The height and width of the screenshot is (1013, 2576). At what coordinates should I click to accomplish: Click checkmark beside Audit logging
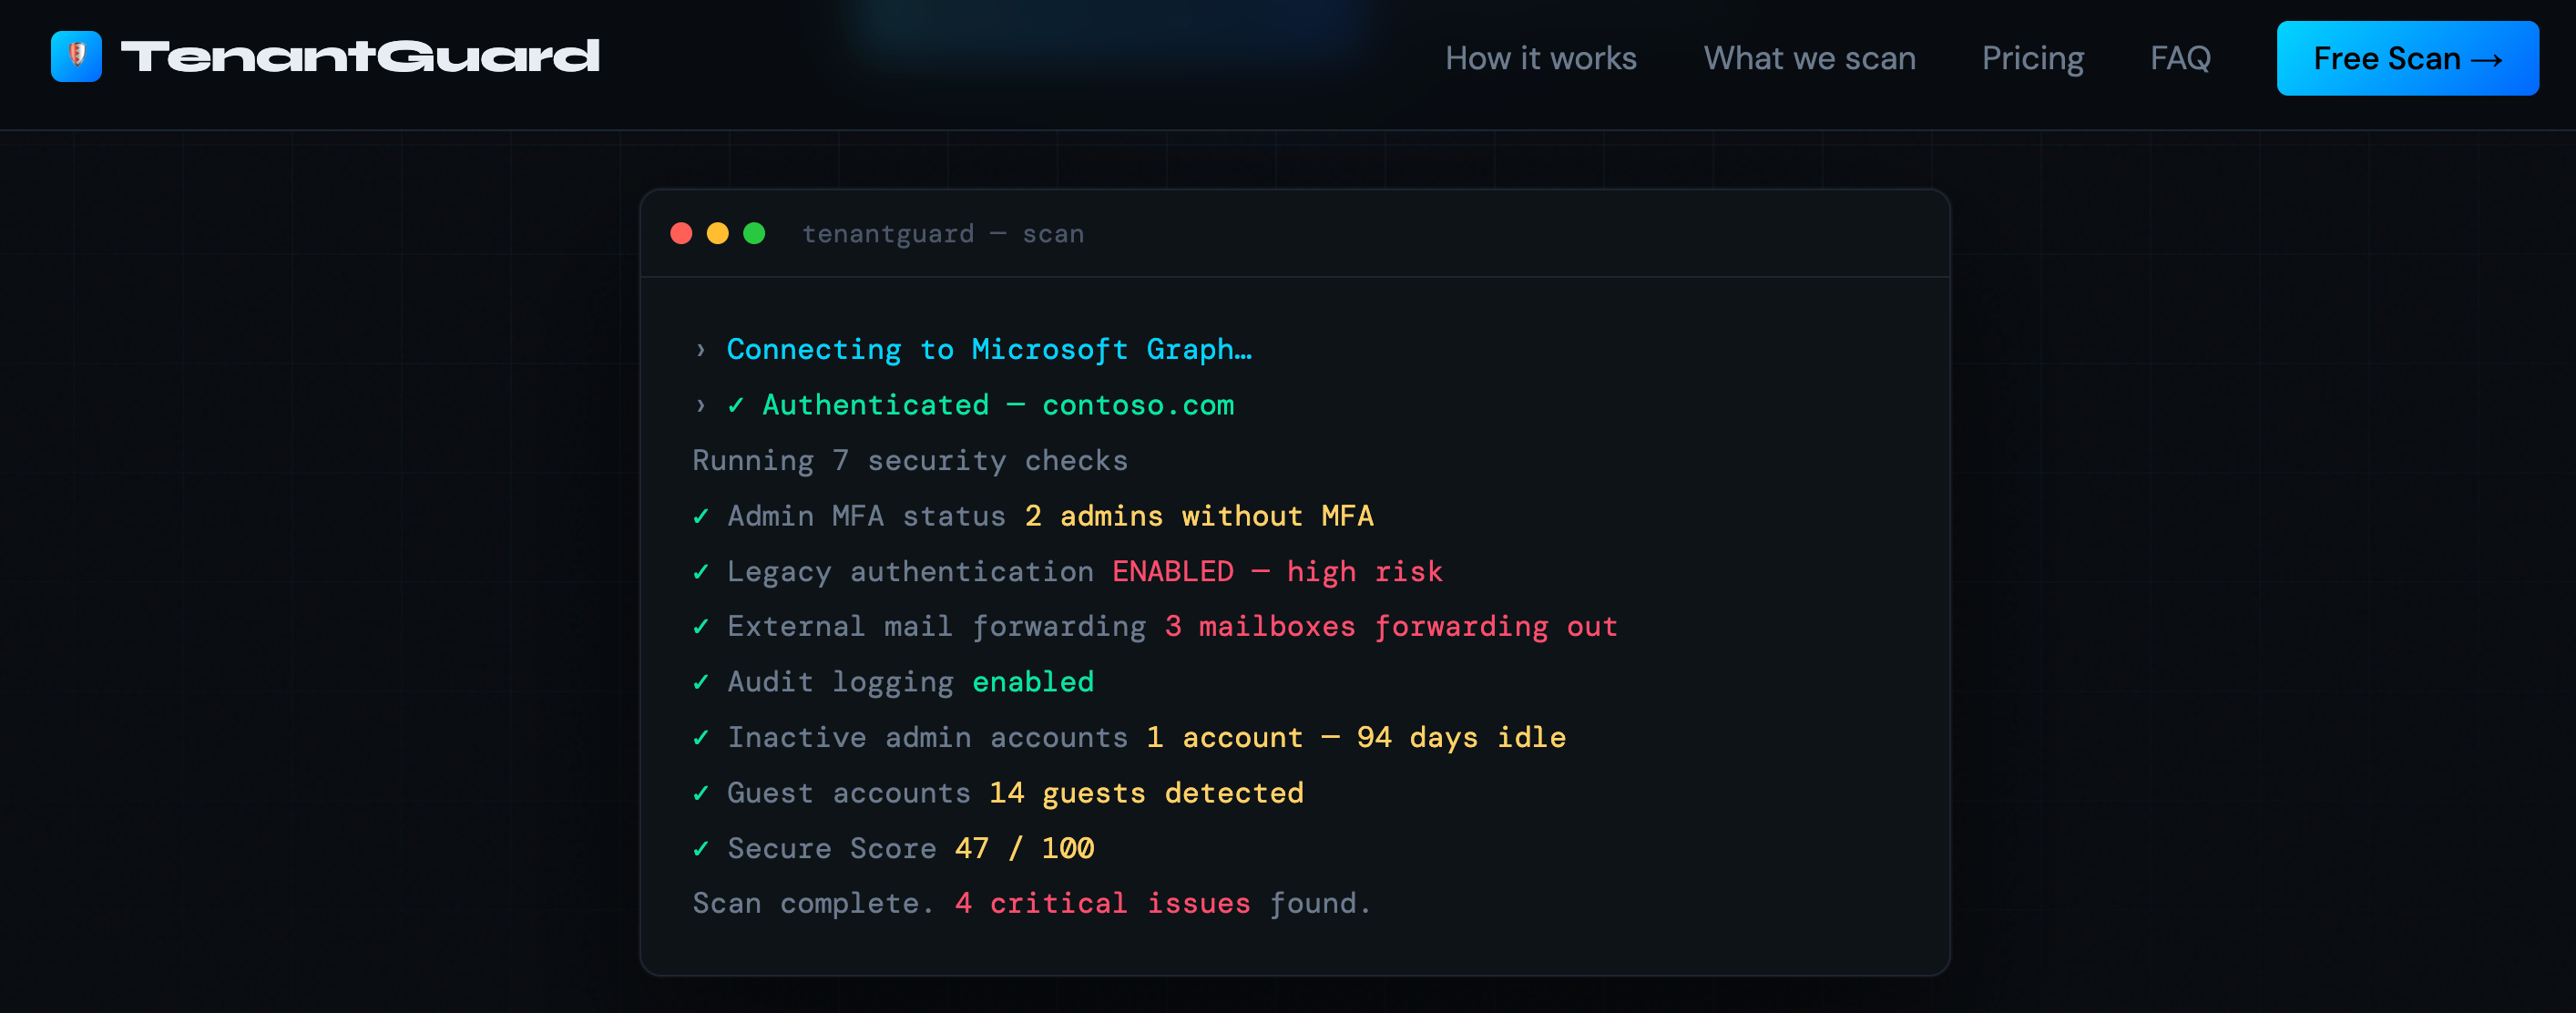[x=700, y=682]
